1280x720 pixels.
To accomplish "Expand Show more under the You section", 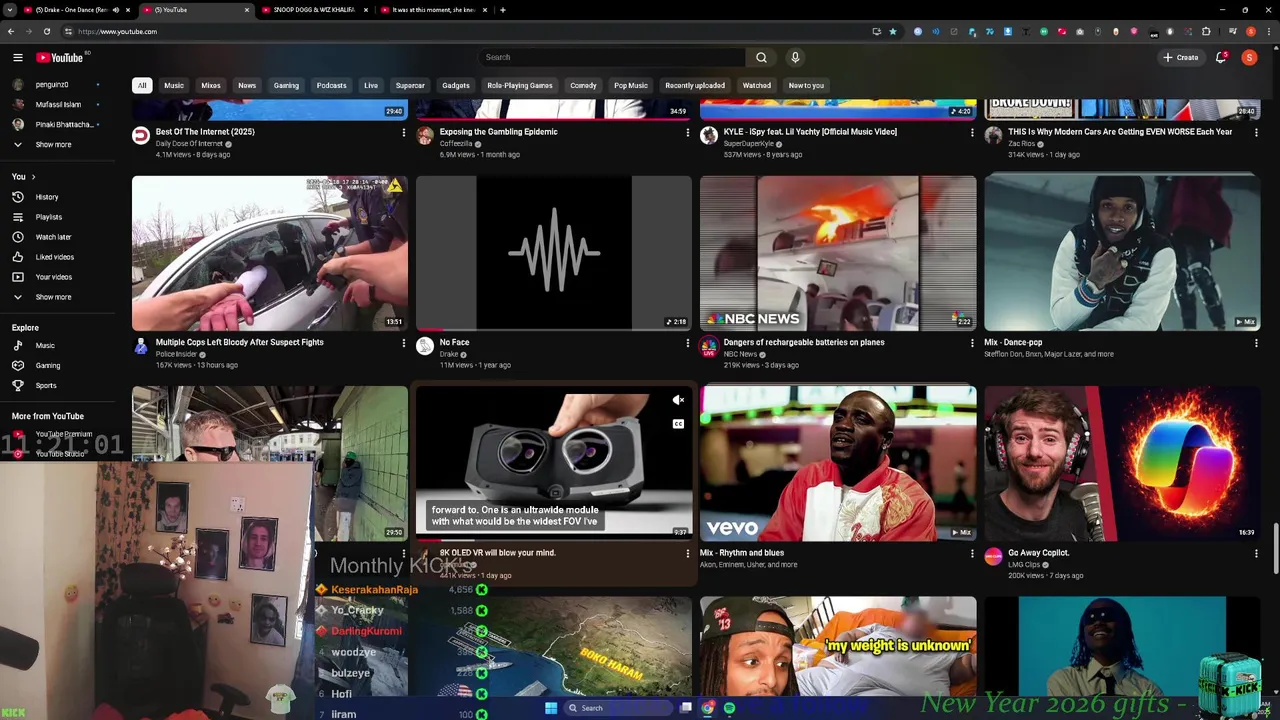I will pyautogui.click(x=53, y=297).
